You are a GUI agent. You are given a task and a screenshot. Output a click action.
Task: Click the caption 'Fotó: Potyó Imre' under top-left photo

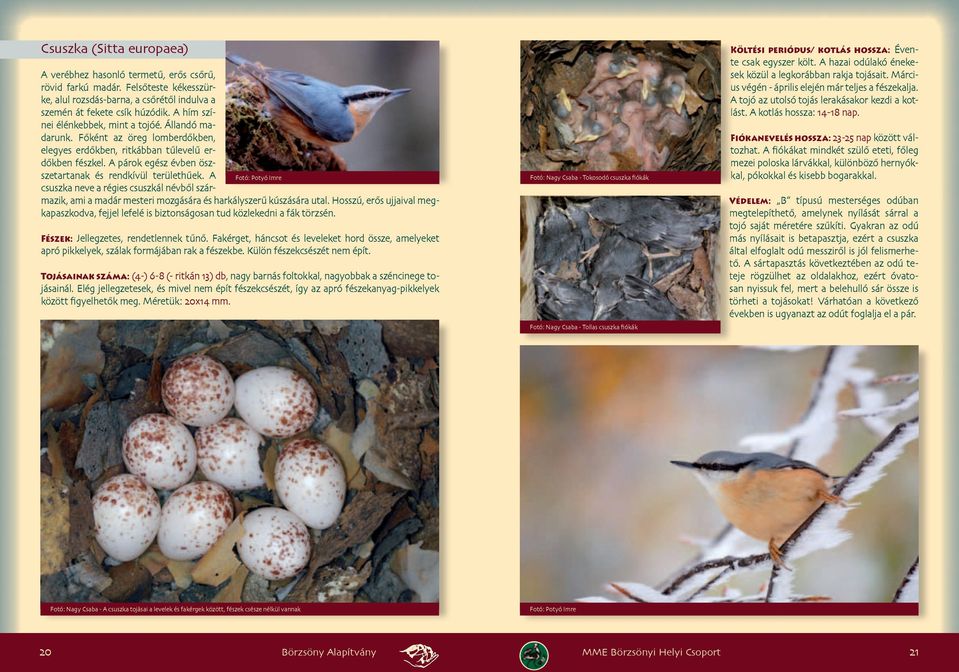click(x=258, y=178)
